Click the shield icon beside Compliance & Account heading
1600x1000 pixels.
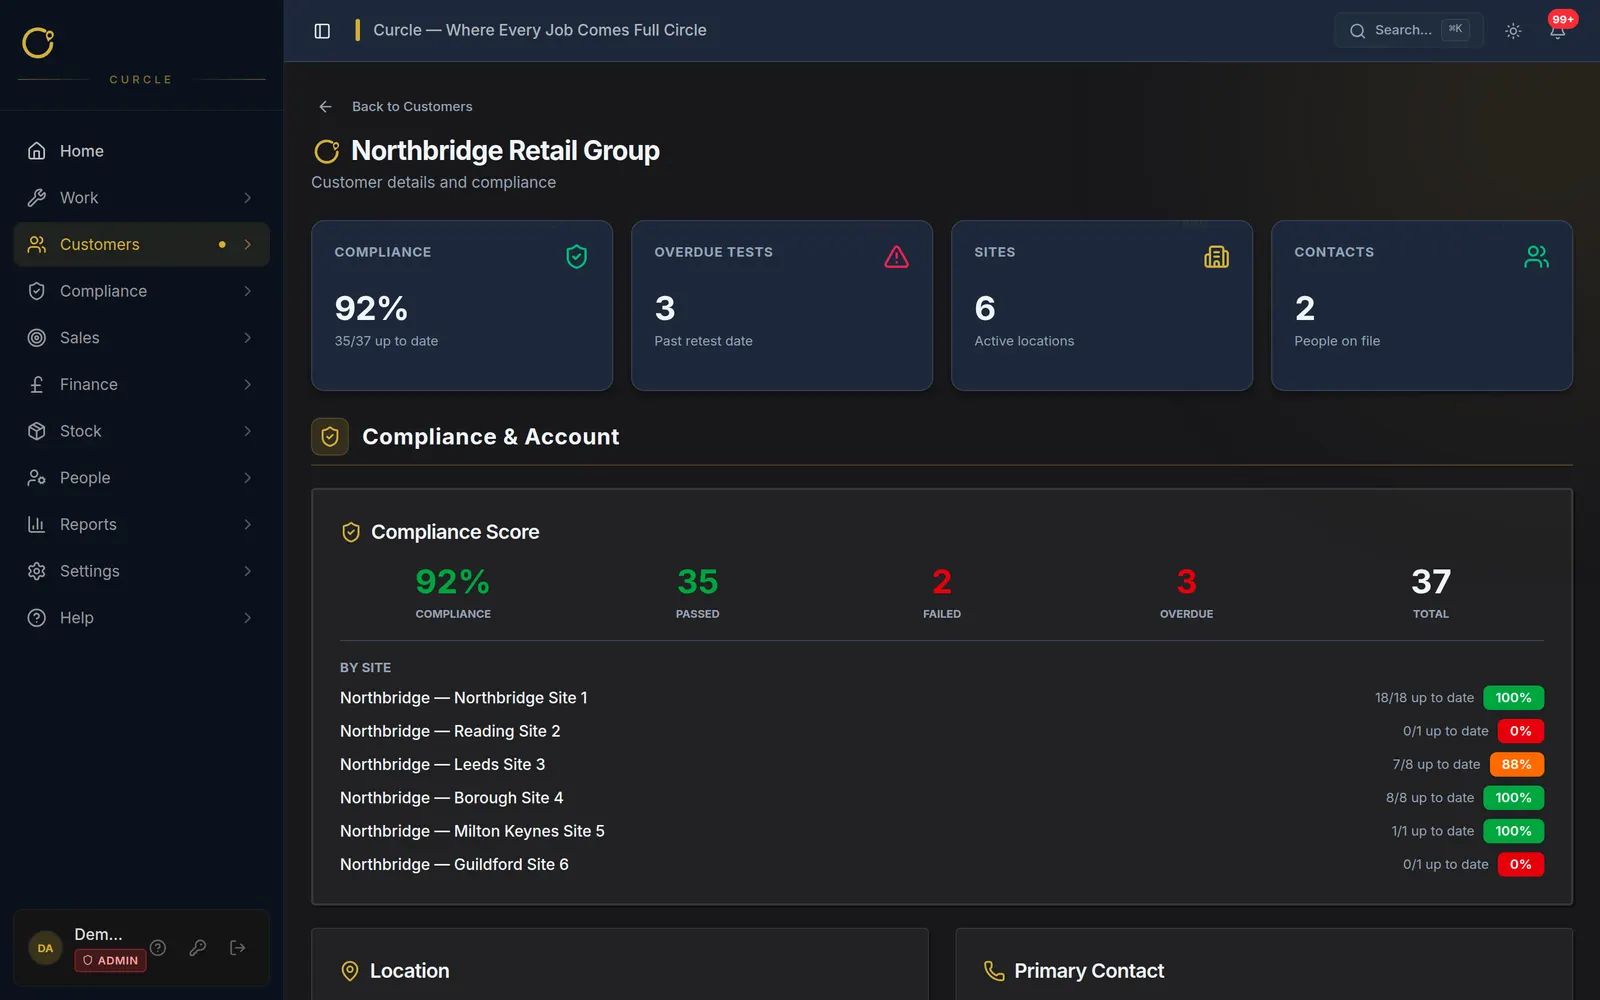[x=330, y=437]
